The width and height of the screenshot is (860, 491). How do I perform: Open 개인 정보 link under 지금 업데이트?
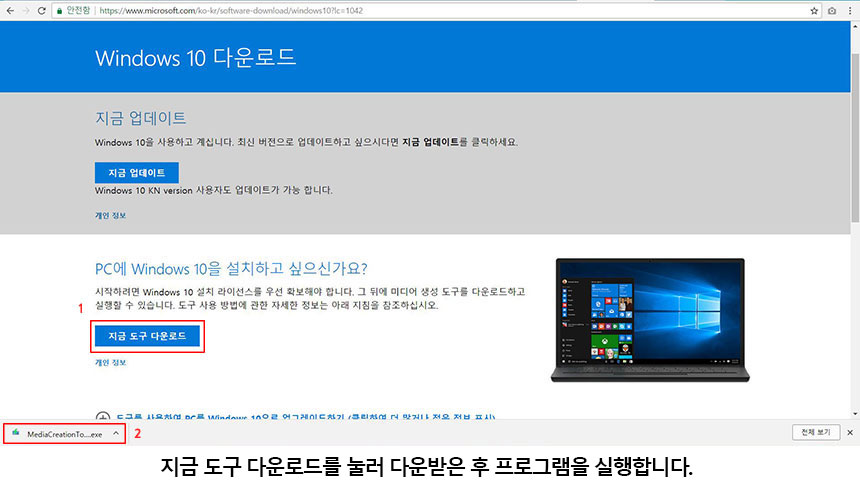[110, 216]
